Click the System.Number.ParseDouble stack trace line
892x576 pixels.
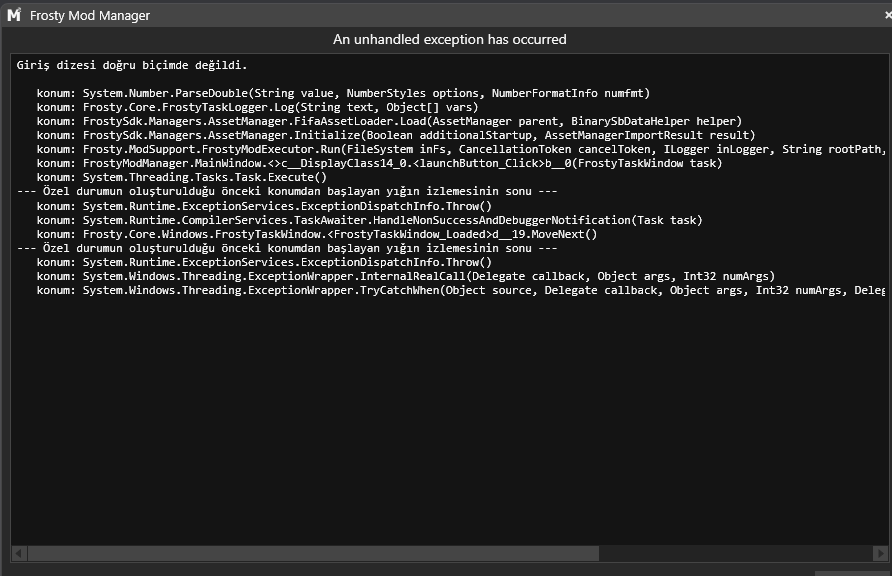tap(343, 93)
